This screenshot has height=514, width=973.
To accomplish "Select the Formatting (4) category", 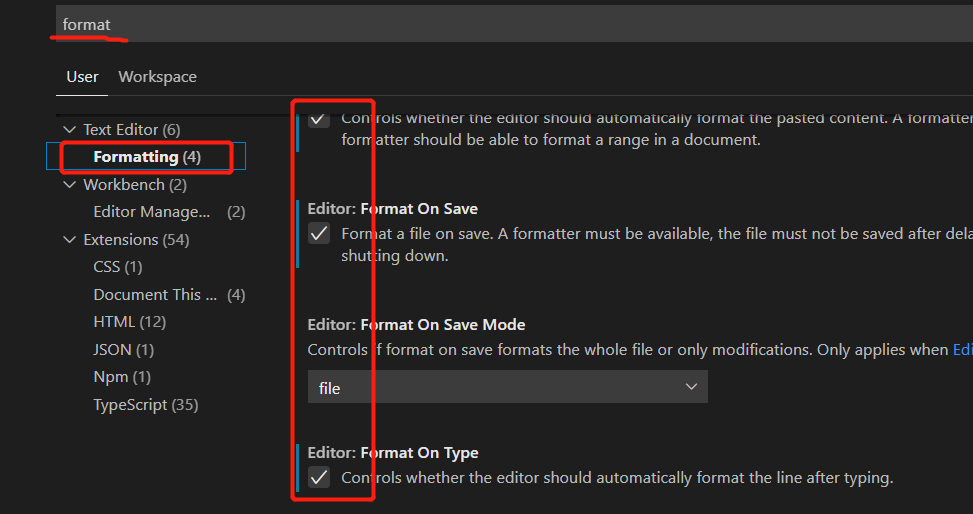I will (x=147, y=157).
